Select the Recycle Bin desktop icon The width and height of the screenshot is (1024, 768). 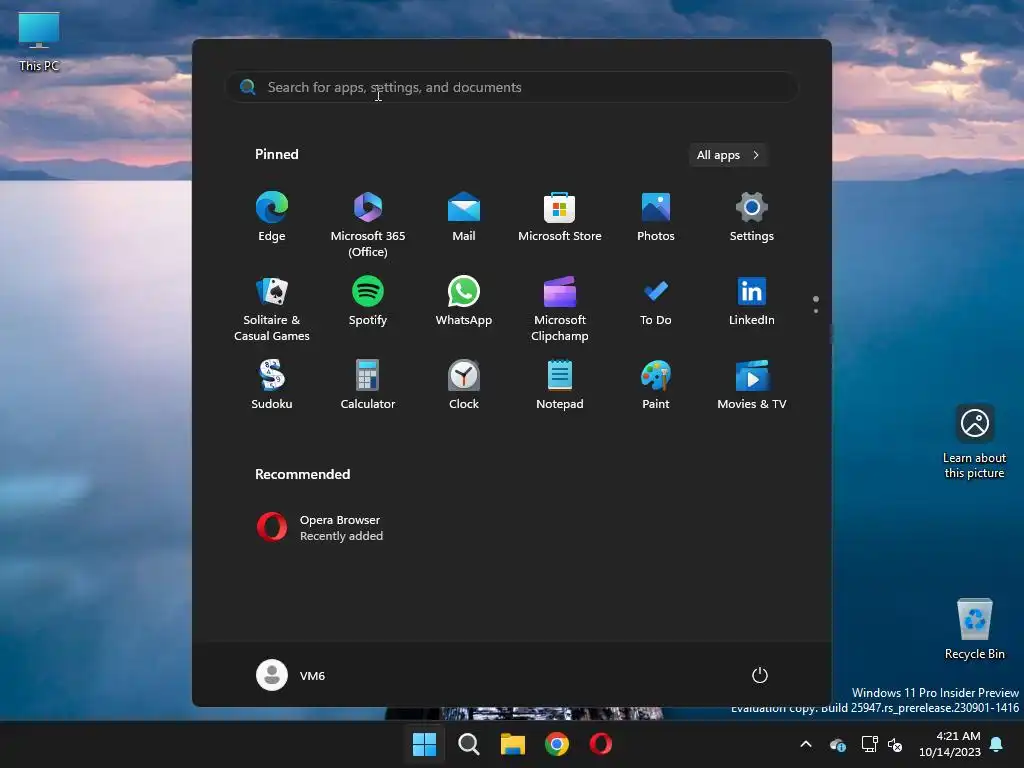974,629
